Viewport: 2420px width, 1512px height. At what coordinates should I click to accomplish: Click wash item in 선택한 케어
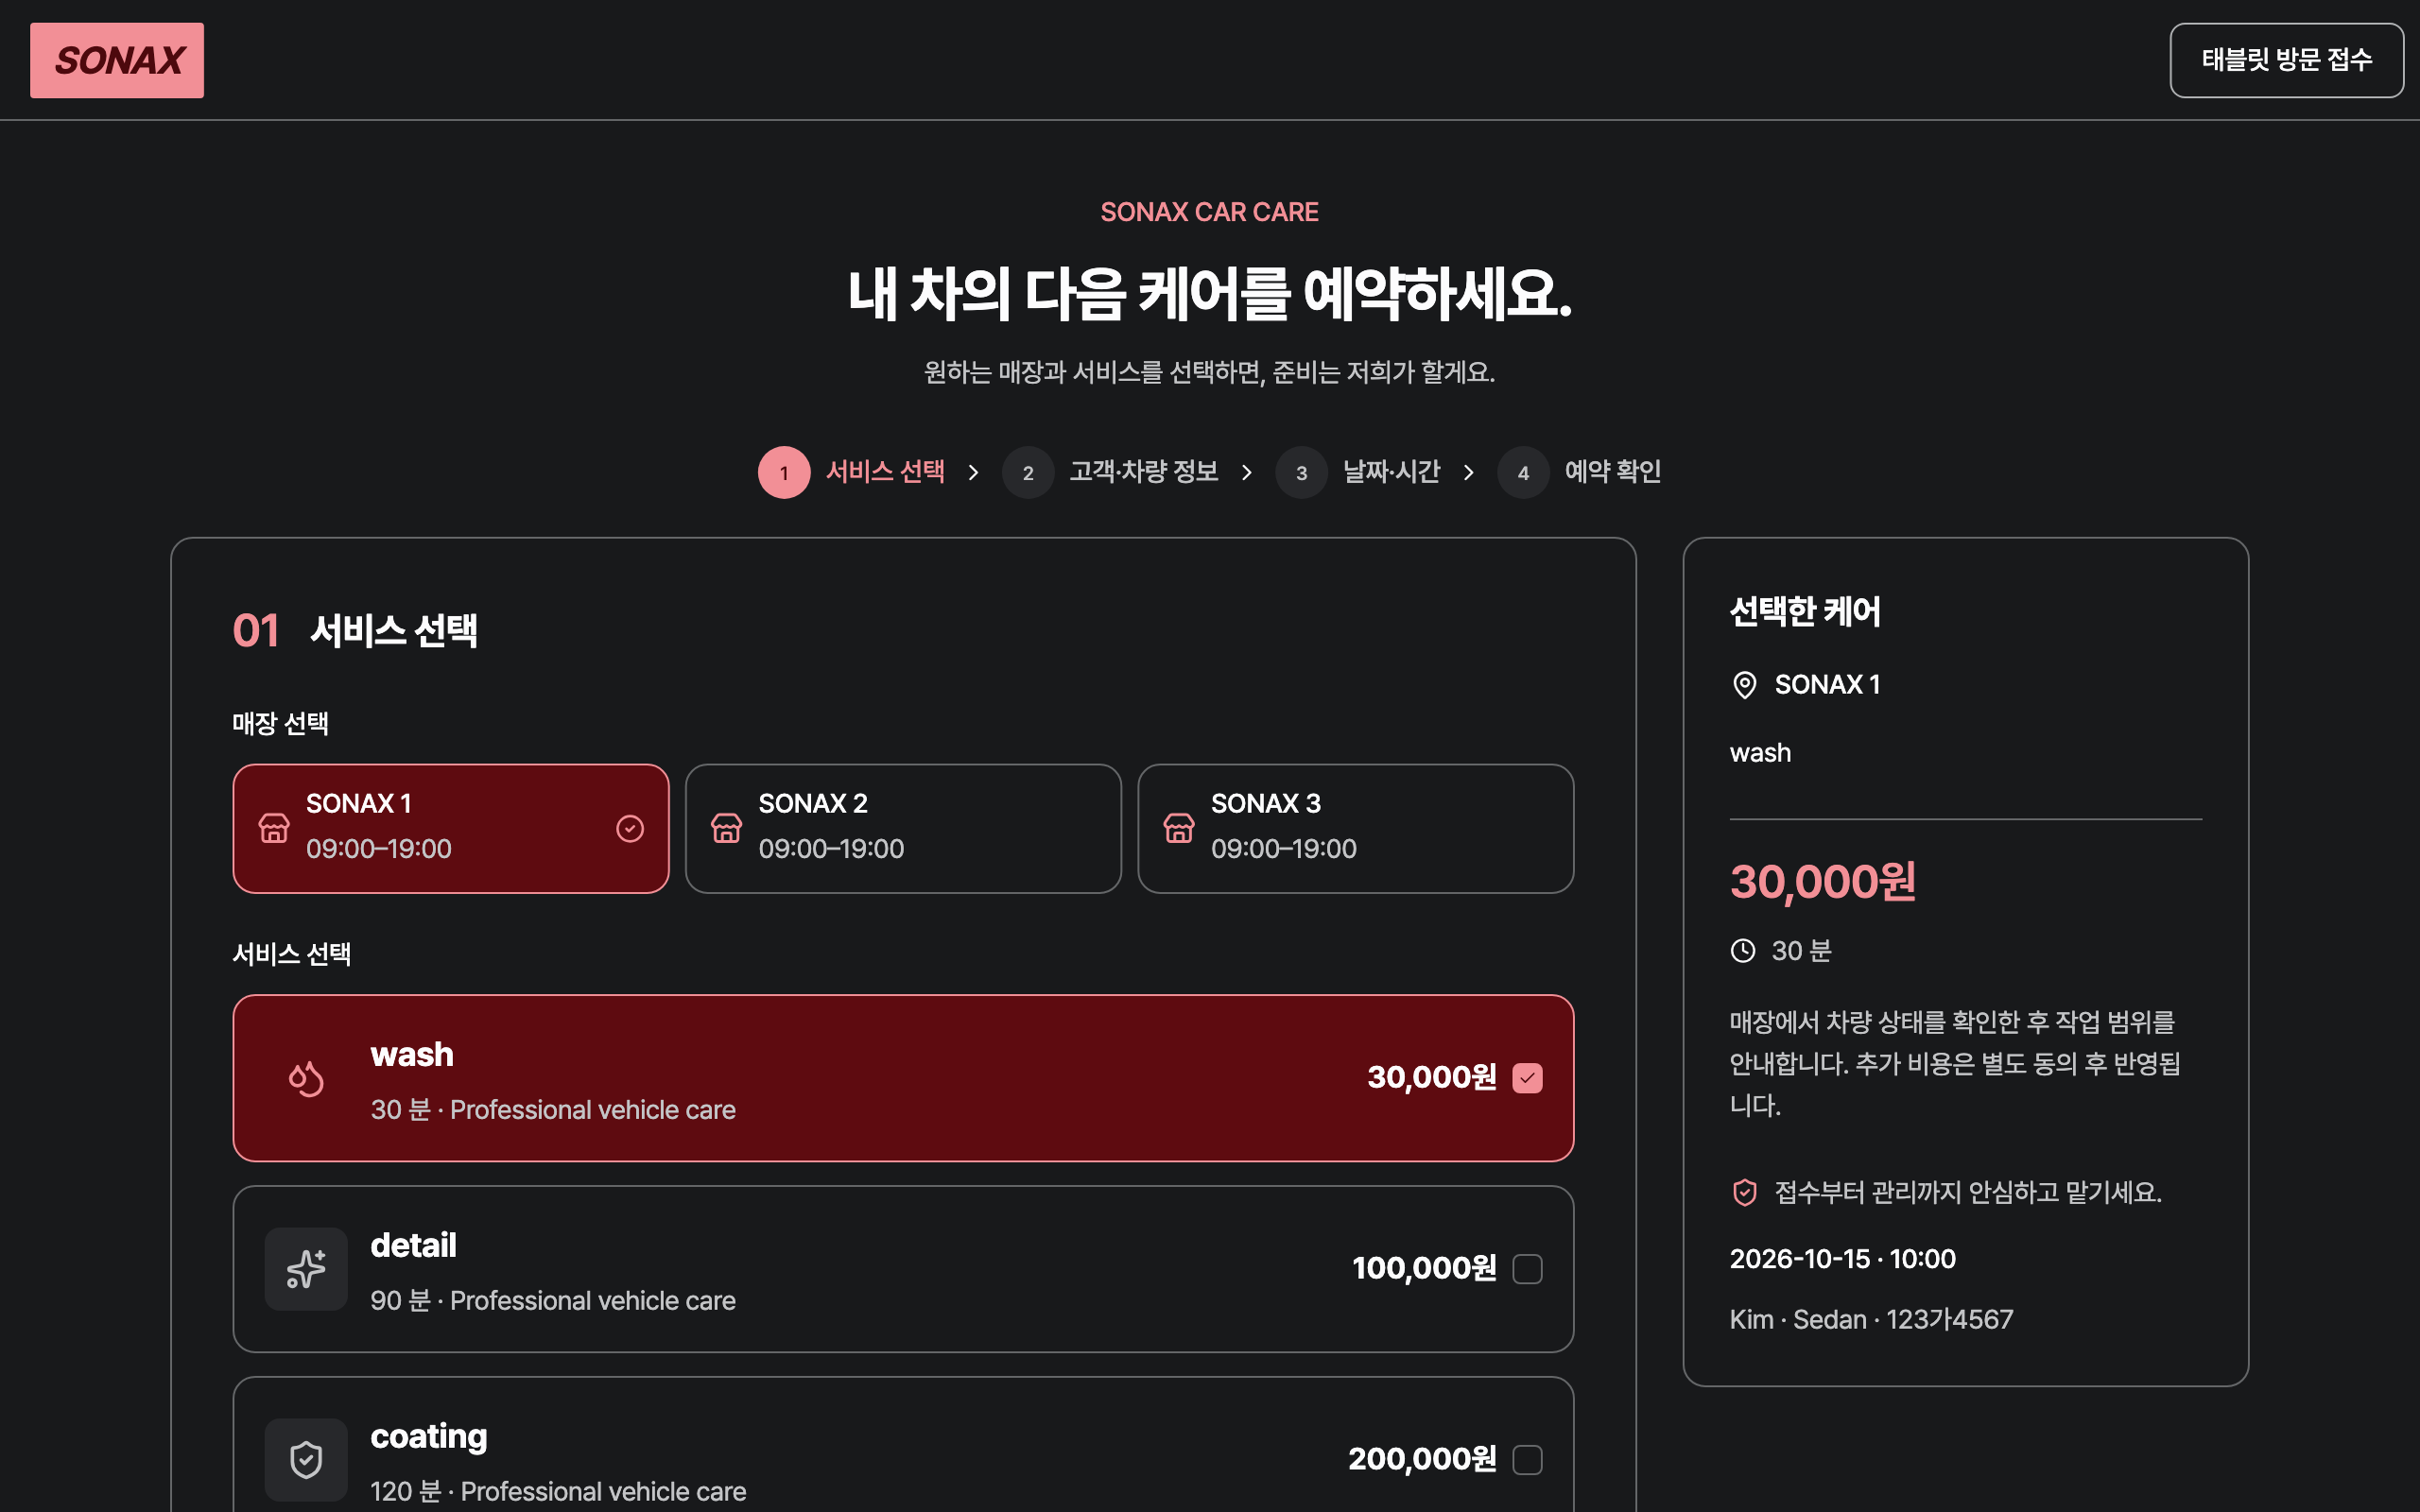coord(1760,753)
